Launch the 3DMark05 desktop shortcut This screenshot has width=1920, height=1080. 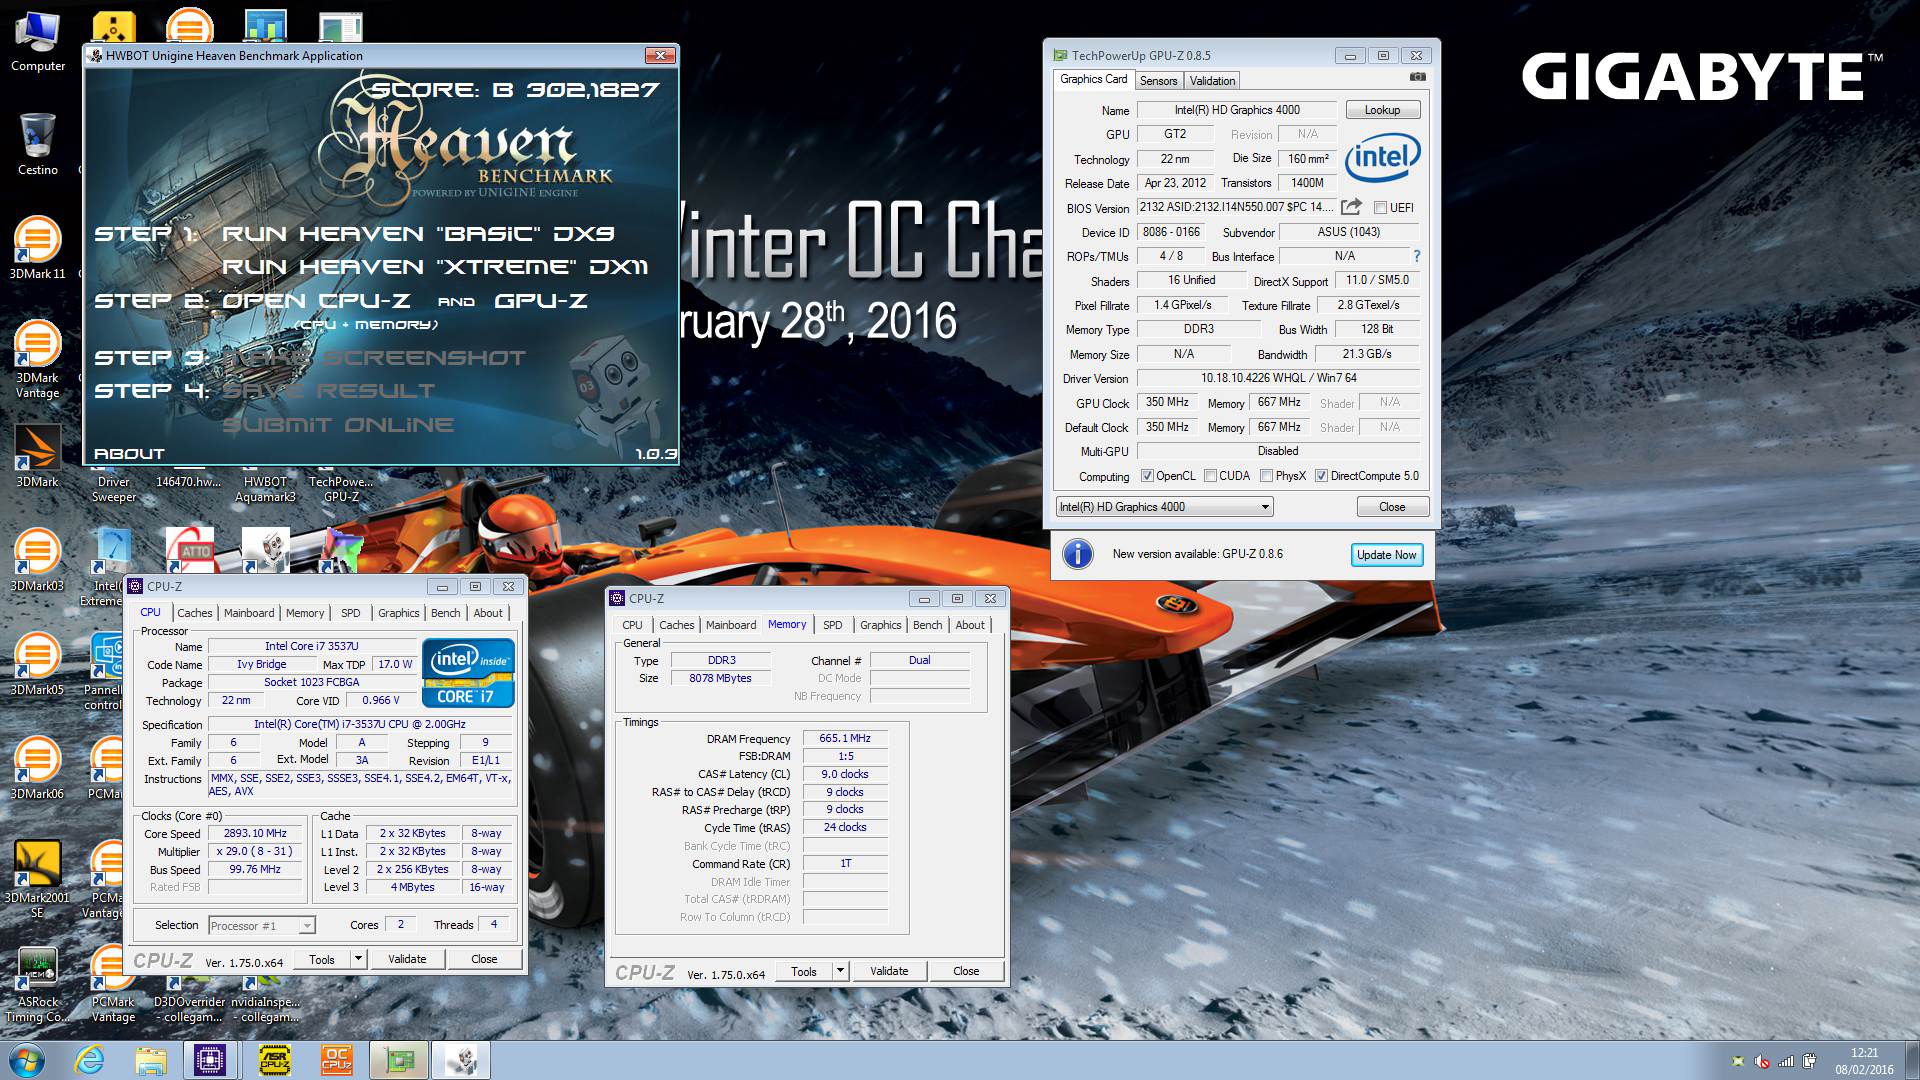pos(37,664)
